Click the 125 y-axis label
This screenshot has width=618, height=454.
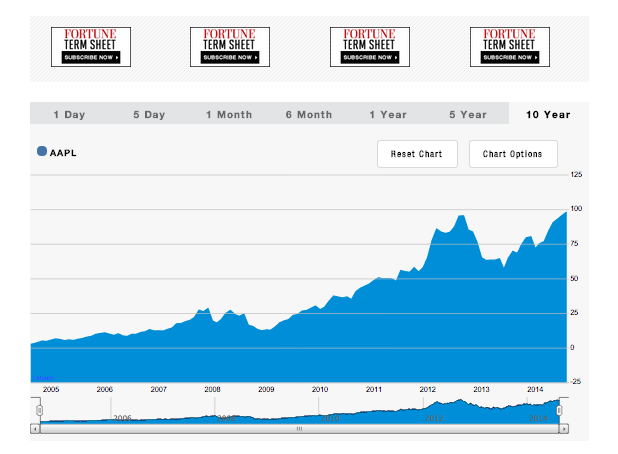[x=576, y=174]
